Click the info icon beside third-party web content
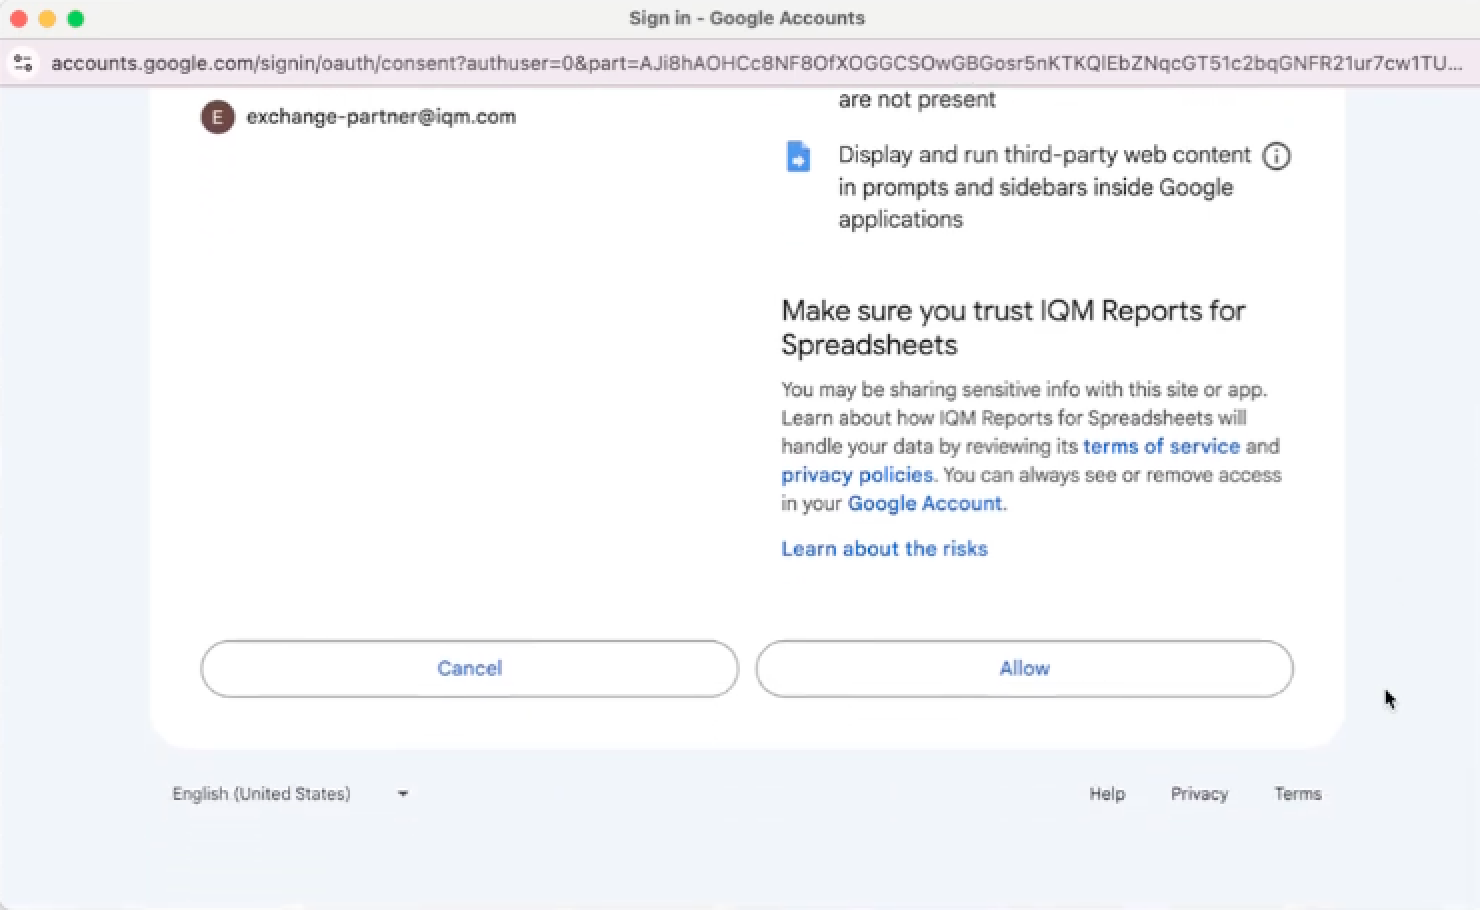This screenshot has width=1480, height=910. pyautogui.click(x=1276, y=156)
